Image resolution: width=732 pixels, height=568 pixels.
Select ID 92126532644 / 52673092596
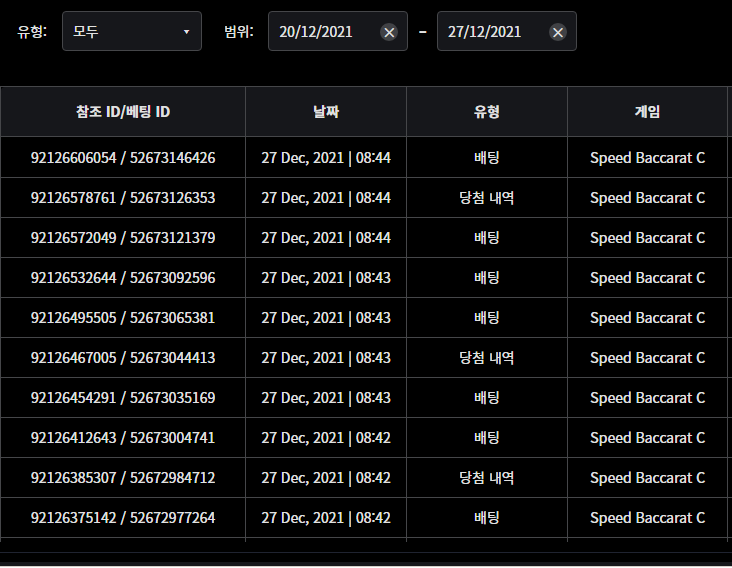[x=123, y=278]
